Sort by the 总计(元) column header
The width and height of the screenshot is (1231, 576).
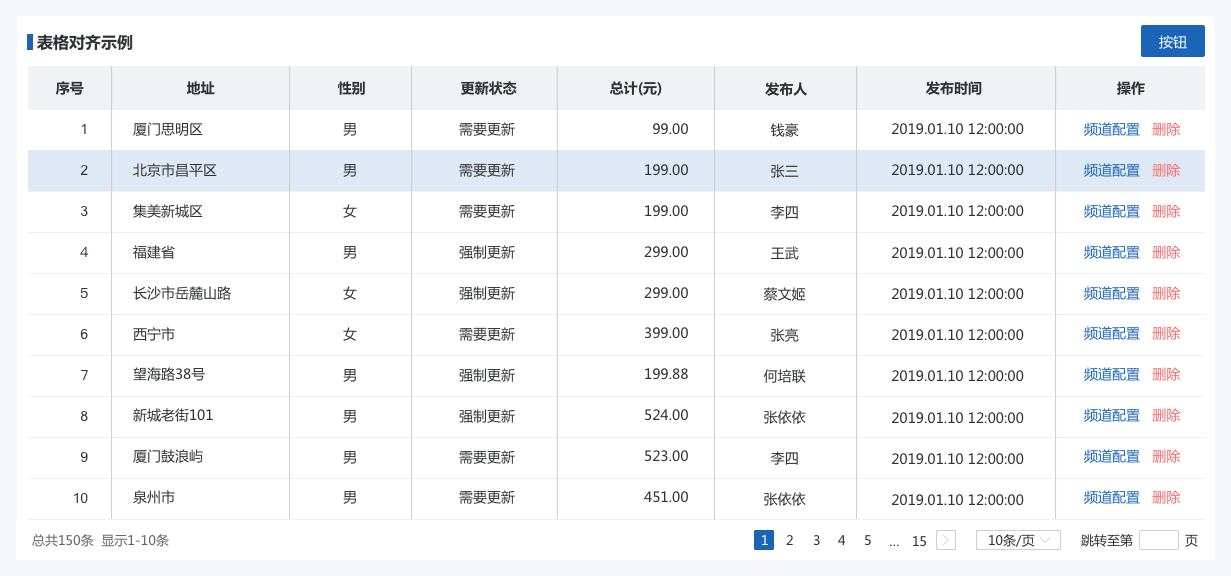pyautogui.click(x=636, y=88)
